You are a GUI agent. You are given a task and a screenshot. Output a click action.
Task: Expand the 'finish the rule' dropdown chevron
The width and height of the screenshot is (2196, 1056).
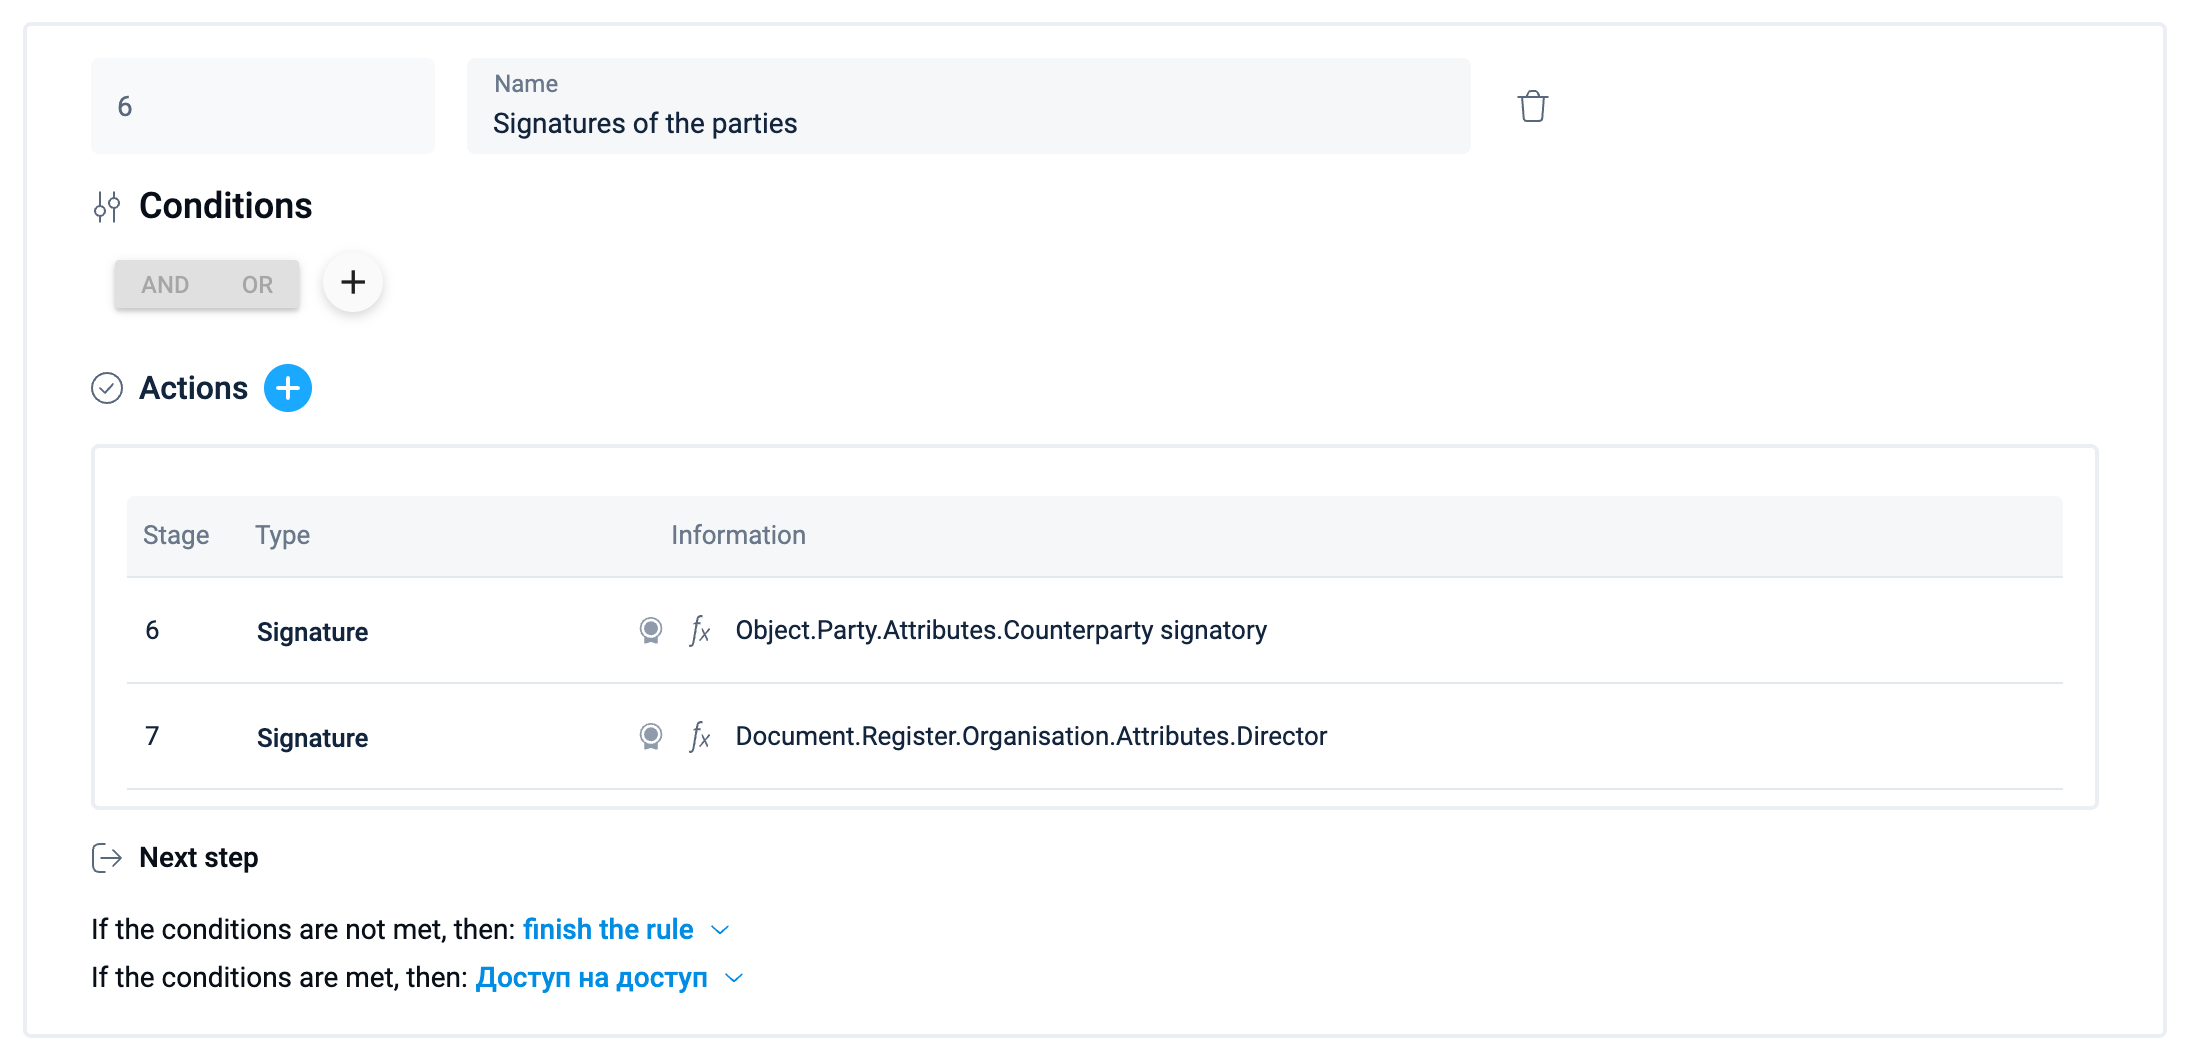coord(720,930)
